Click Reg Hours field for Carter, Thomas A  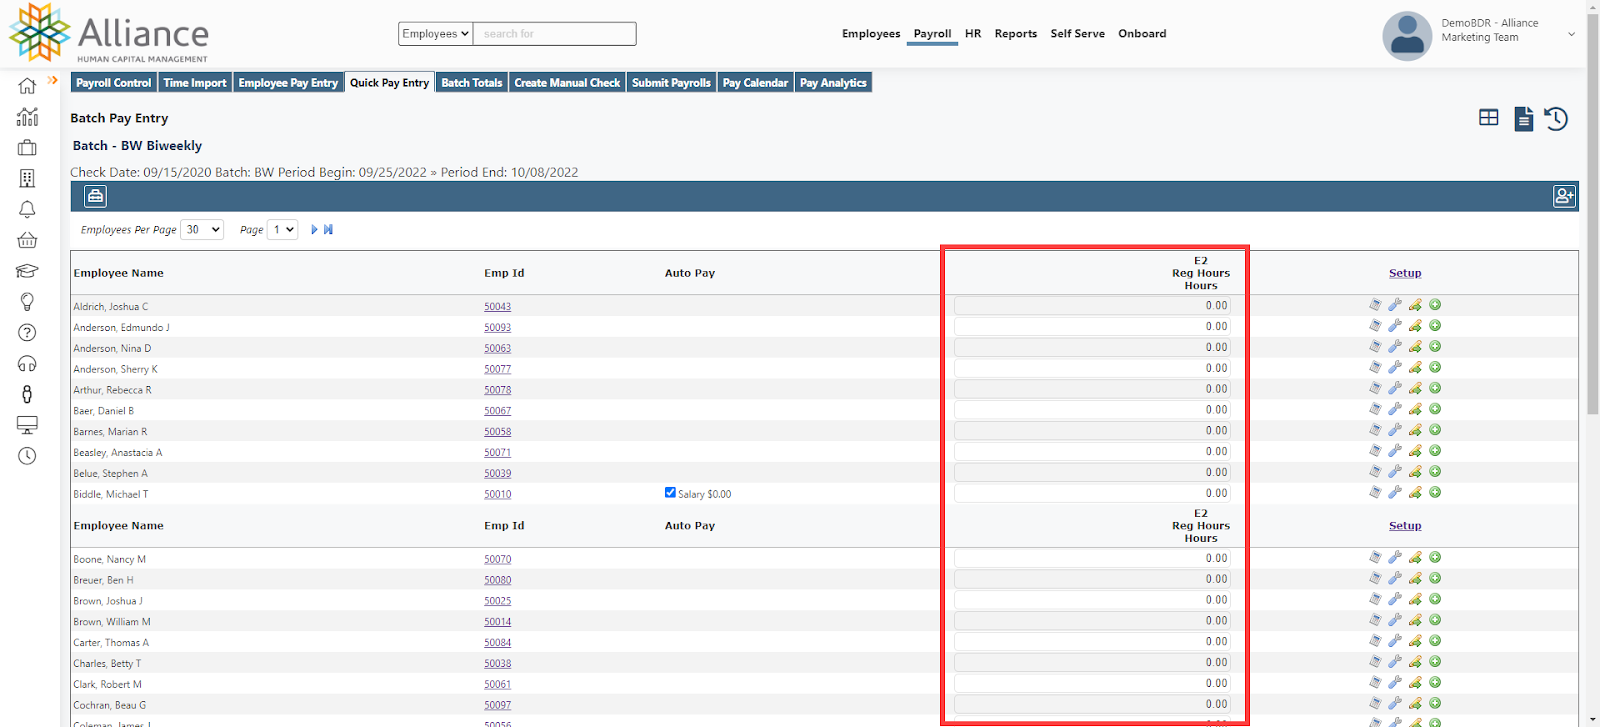(x=1092, y=642)
